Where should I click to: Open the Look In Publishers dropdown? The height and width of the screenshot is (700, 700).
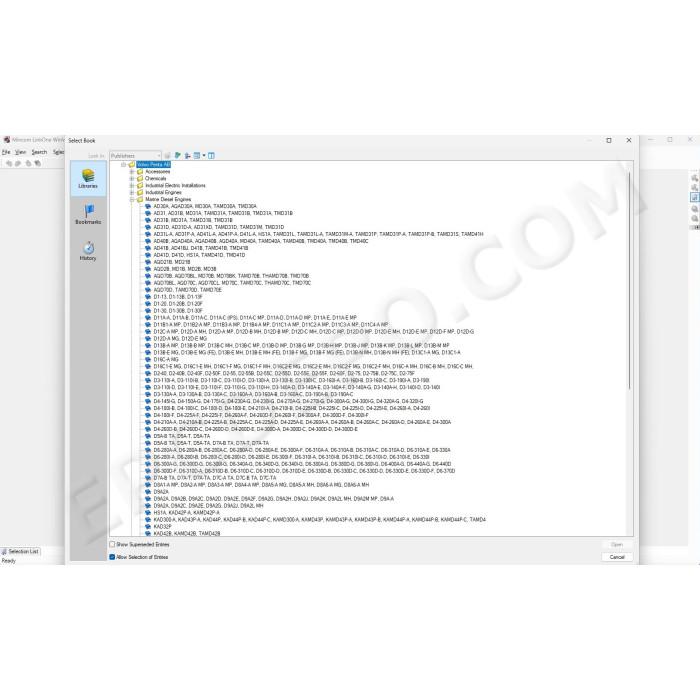tap(135, 156)
